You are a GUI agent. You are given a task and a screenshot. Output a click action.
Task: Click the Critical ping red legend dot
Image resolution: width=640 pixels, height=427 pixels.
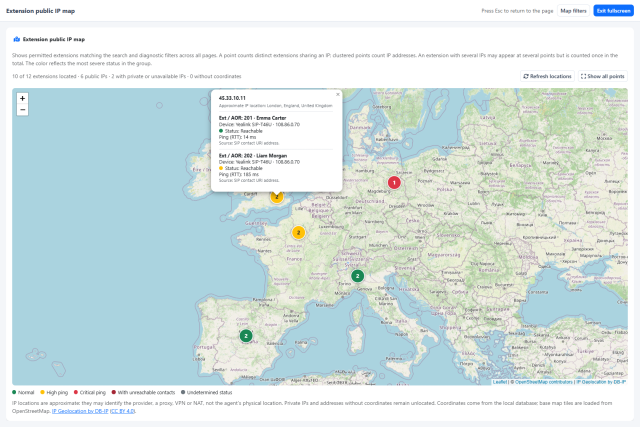pos(76,392)
